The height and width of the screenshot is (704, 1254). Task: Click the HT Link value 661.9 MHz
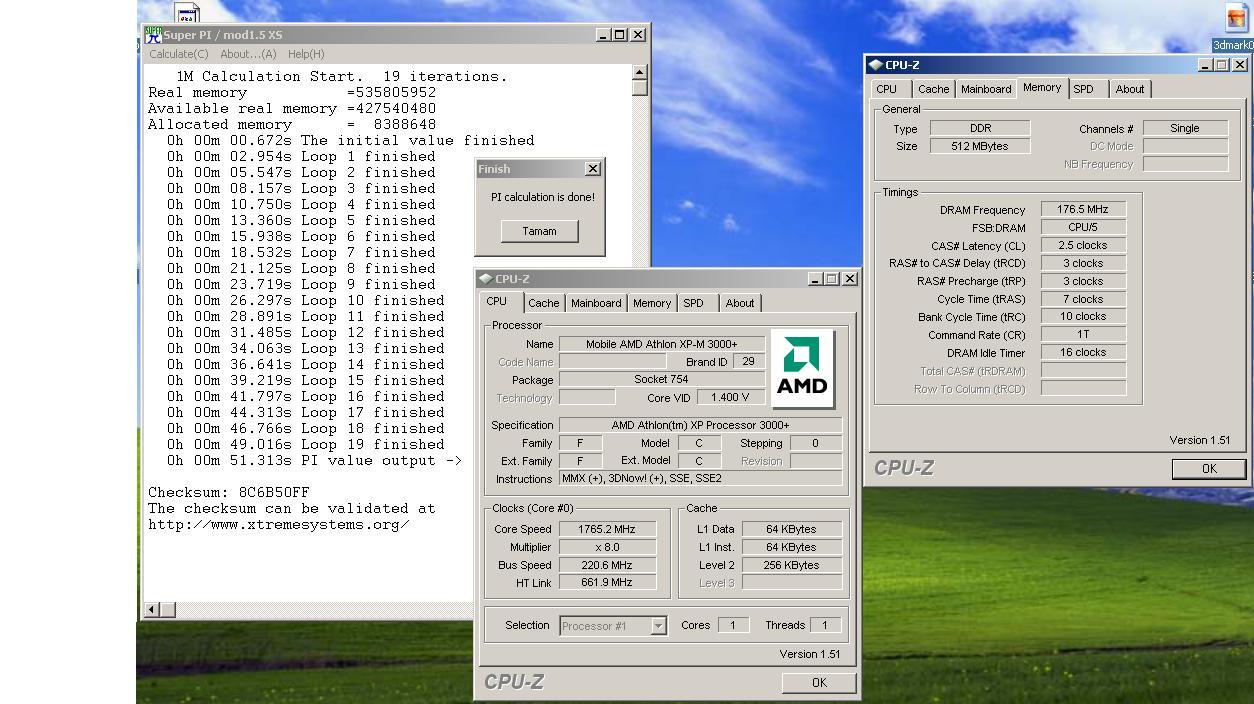click(607, 582)
